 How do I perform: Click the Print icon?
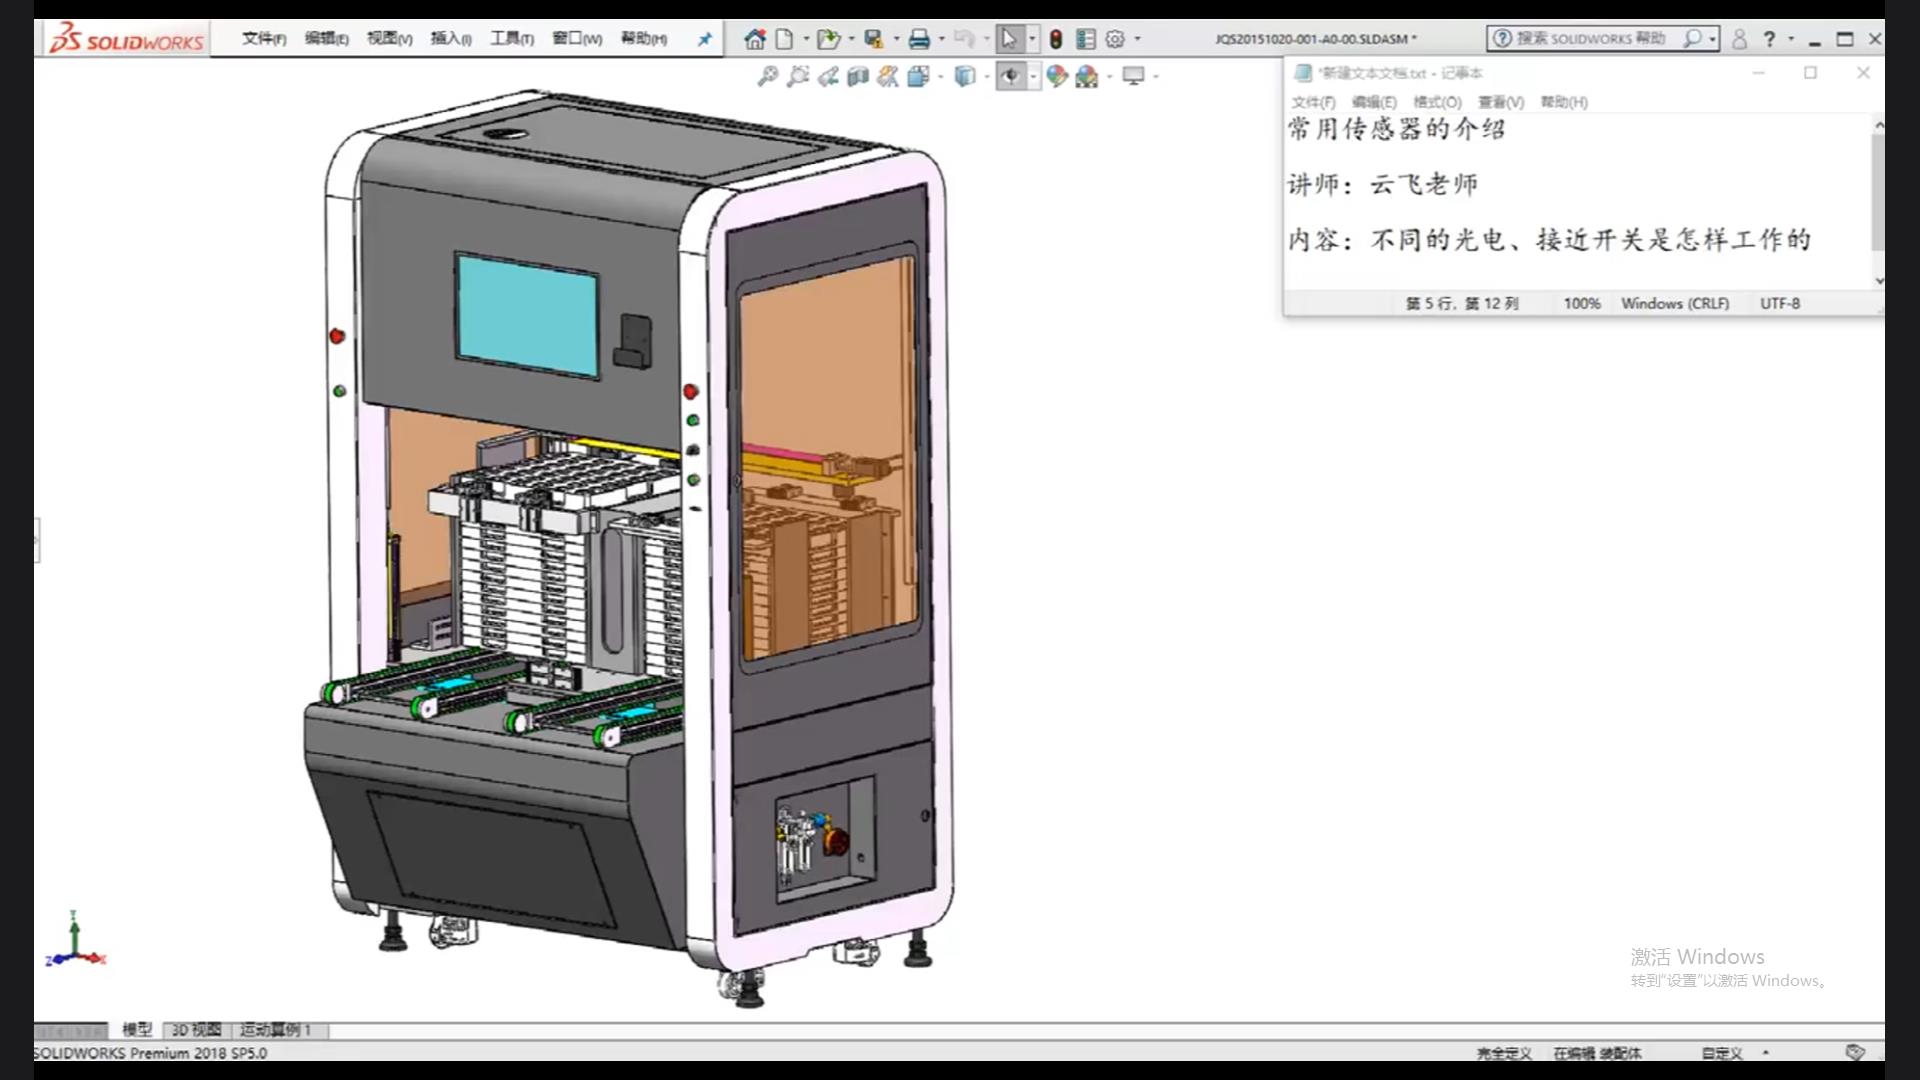coord(919,39)
